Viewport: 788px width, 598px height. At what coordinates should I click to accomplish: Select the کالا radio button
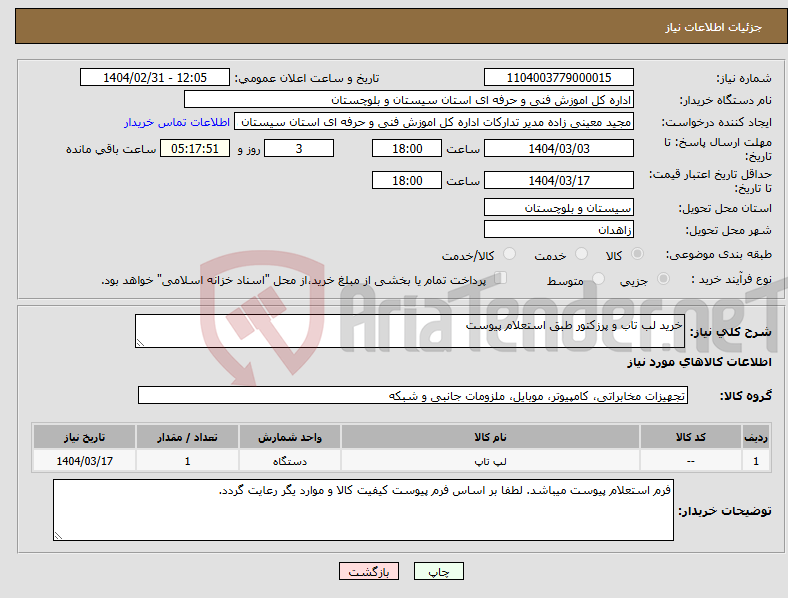pos(637,254)
